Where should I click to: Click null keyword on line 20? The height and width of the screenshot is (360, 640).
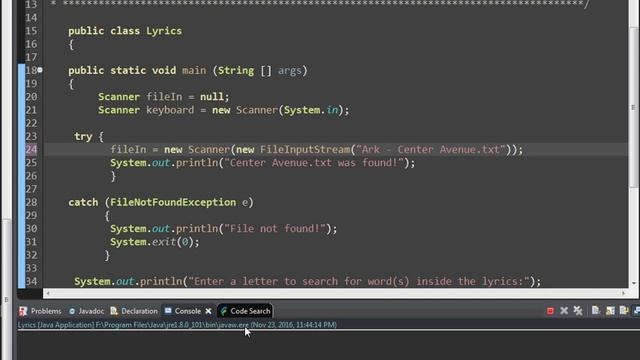(212, 97)
